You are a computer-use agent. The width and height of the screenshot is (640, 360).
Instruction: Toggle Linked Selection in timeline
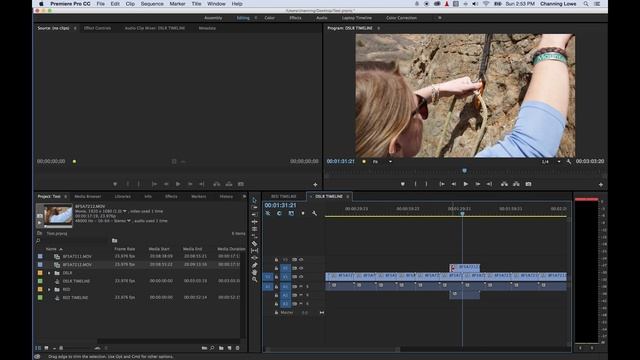click(291, 213)
